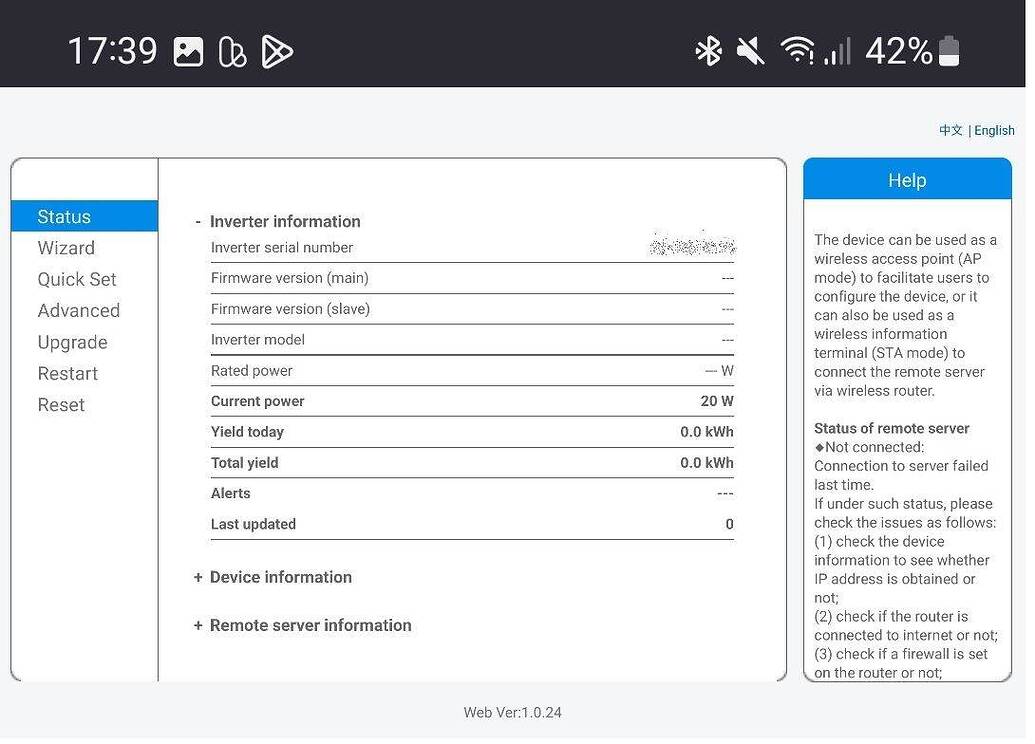The image size is (1035, 744).
Task: Switch language to Chinese (中文)
Action: coord(950,131)
